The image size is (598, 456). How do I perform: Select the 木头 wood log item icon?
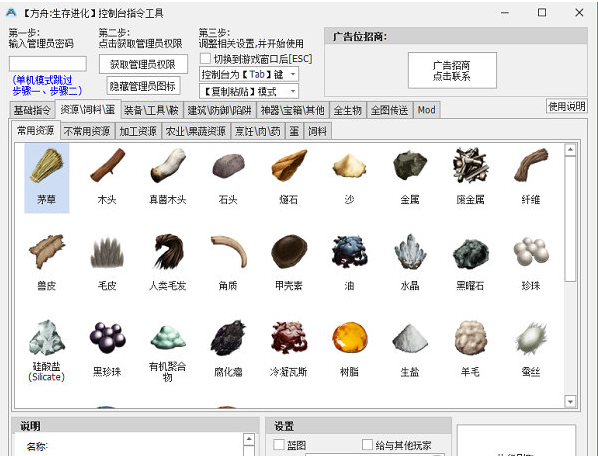coord(107,165)
